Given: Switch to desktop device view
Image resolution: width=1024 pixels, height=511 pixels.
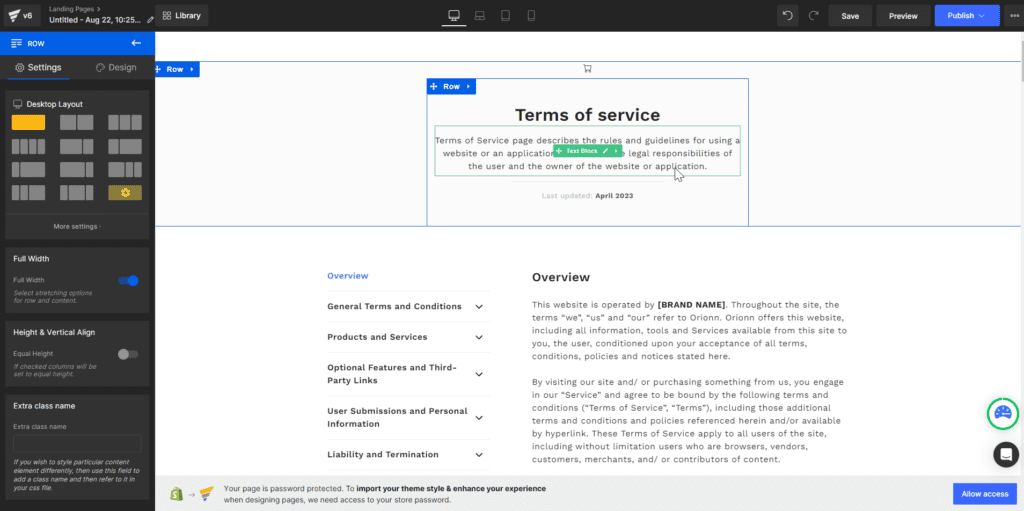Looking at the screenshot, I should click(454, 16).
